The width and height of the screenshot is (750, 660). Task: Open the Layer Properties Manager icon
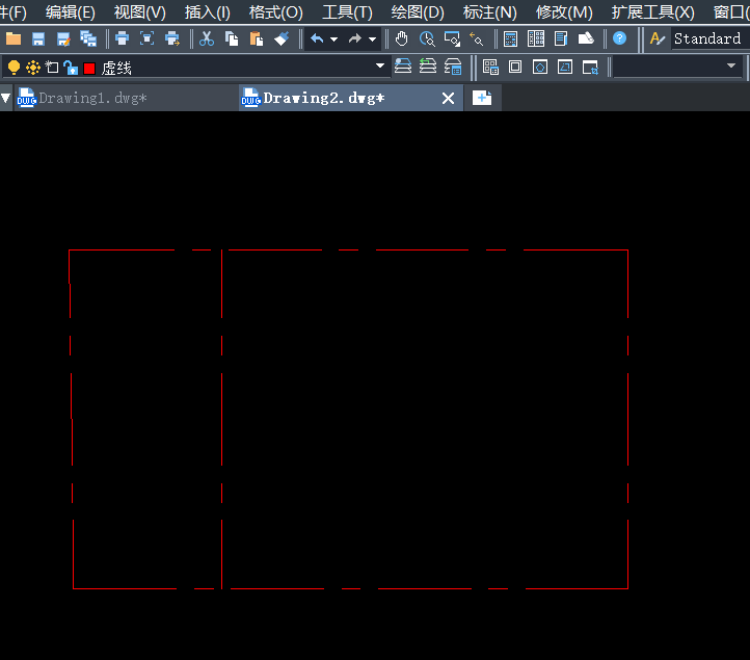click(452, 66)
